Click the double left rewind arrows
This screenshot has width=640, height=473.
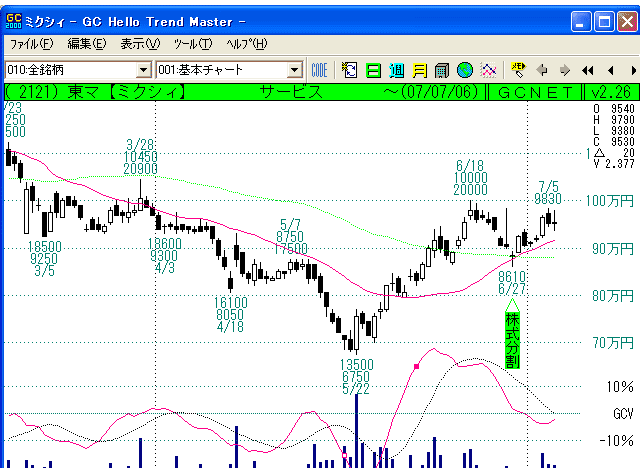click(x=588, y=71)
